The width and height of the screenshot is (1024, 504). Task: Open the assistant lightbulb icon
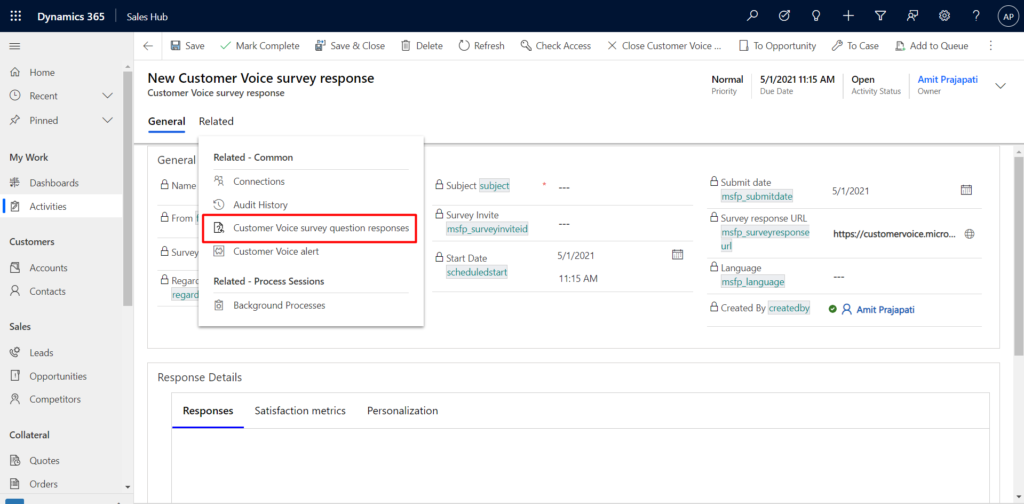click(816, 16)
